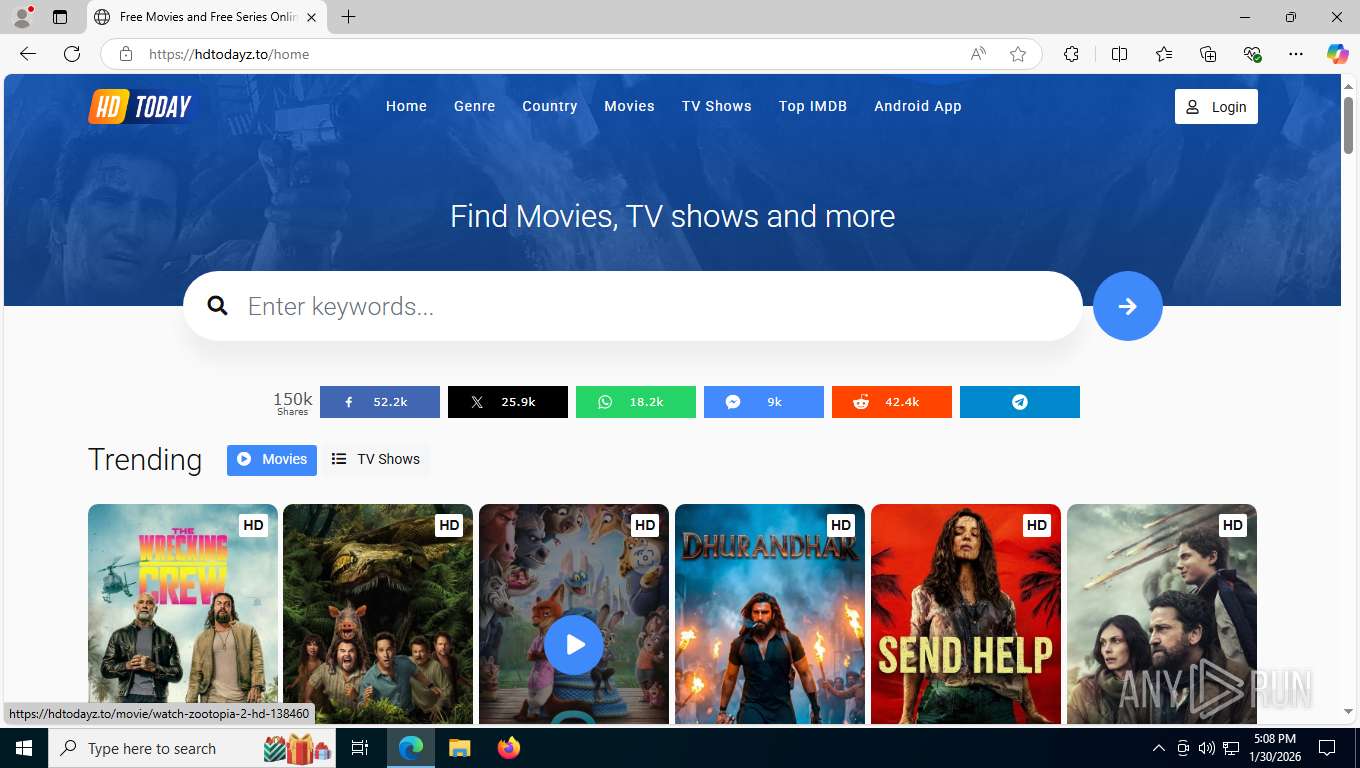Open Browser essentials heart icon
The width and height of the screenshot is (1360, 768).
1252,54
